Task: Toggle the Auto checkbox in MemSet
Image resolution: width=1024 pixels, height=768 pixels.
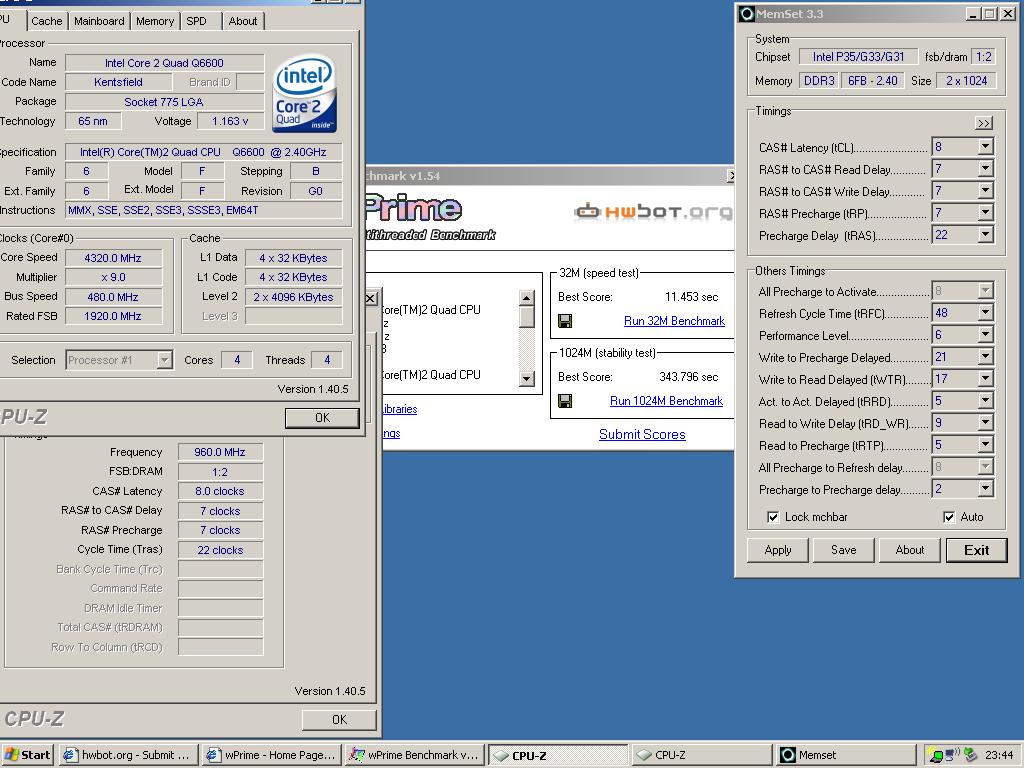Action: tap(949, 517)
